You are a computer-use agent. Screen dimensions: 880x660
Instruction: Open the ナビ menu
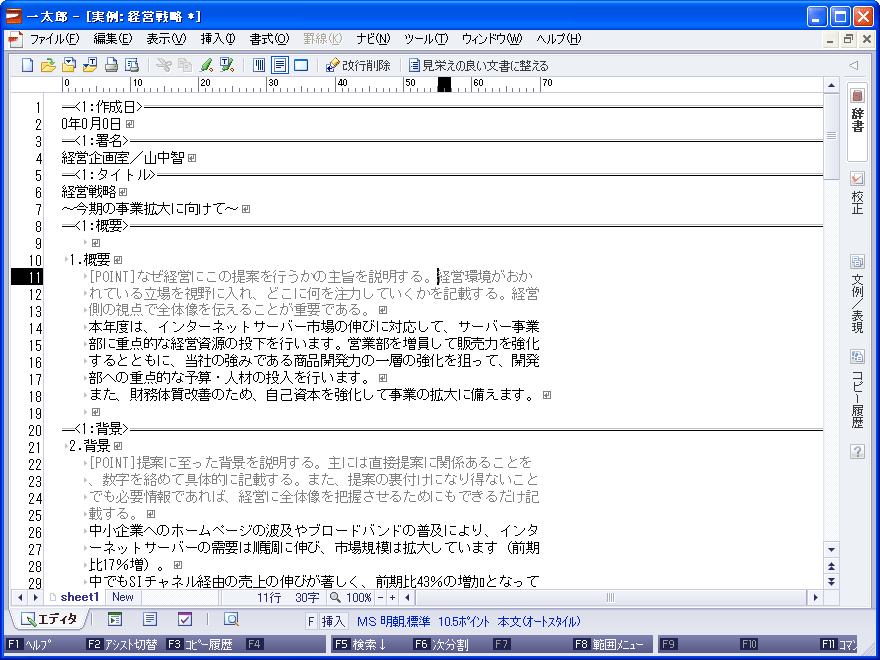[373, 37]
